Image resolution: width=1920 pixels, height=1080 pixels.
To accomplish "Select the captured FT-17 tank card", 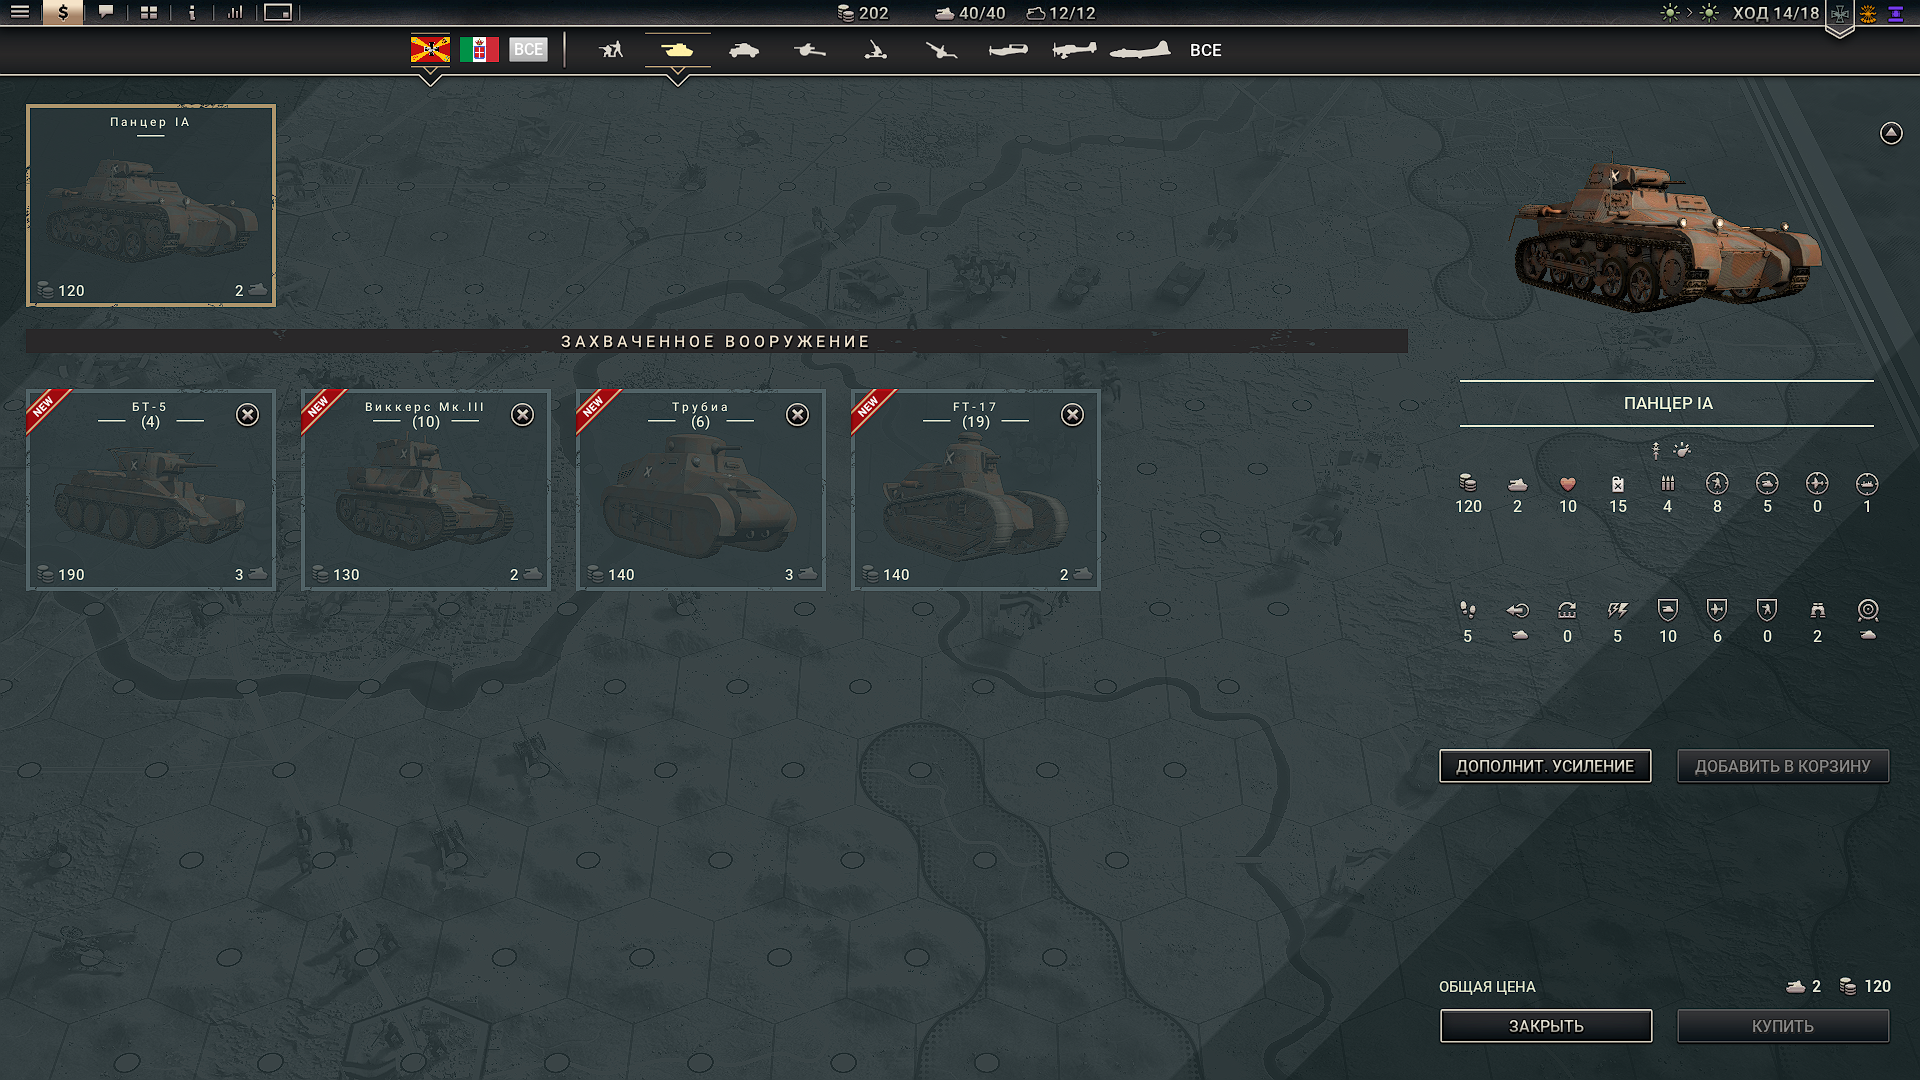I will tap(975, 490).
